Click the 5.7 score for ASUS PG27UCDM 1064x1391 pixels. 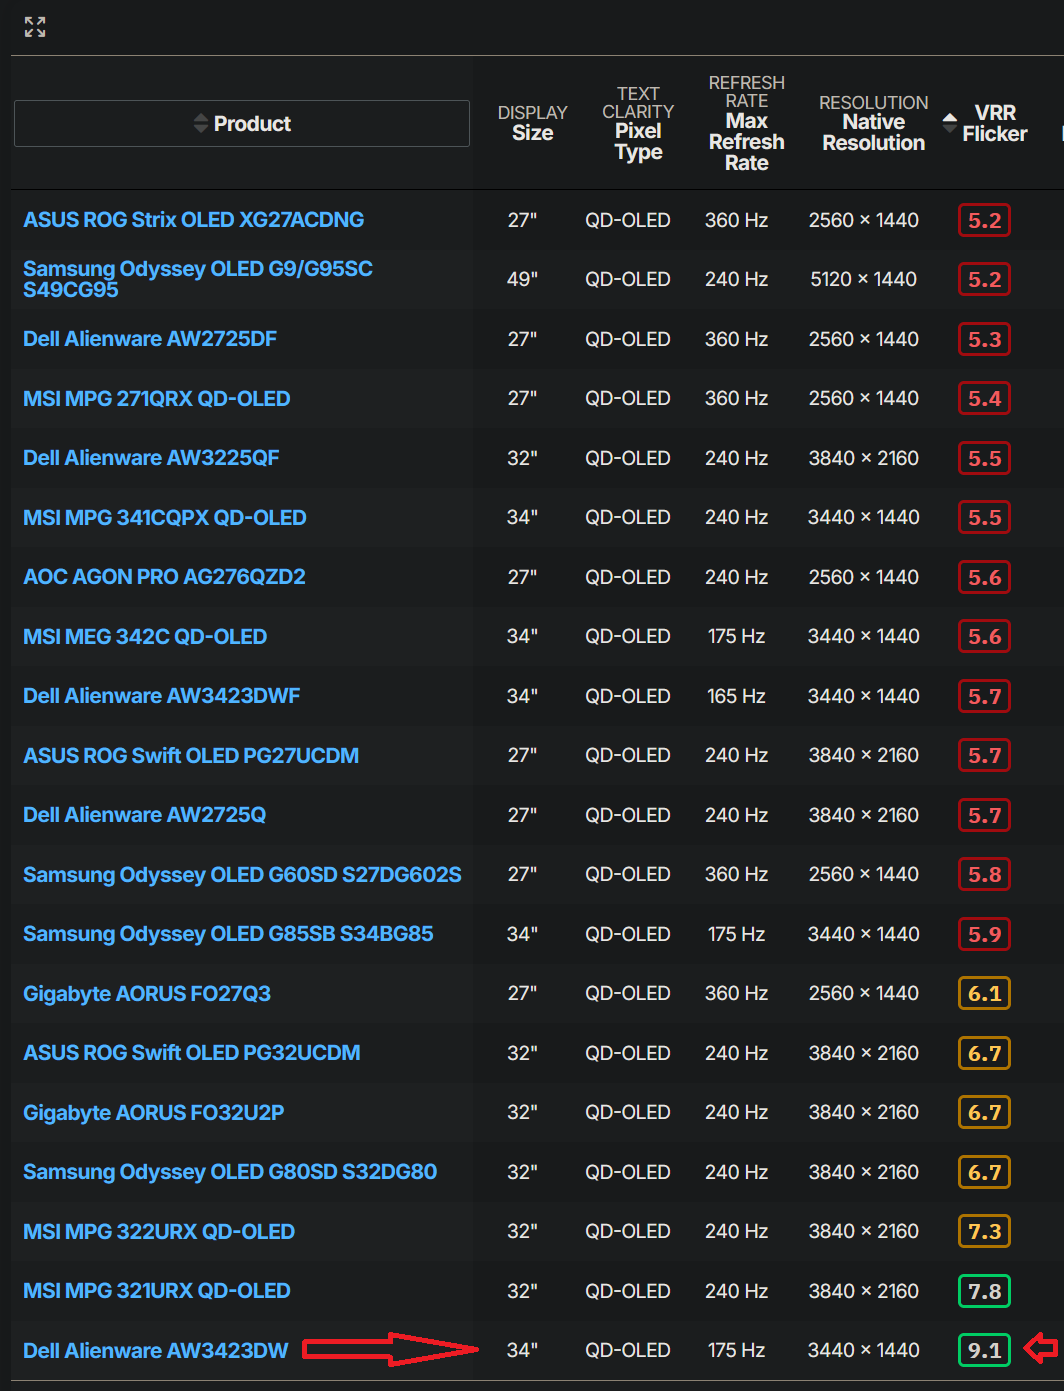[x=984, y=755]
